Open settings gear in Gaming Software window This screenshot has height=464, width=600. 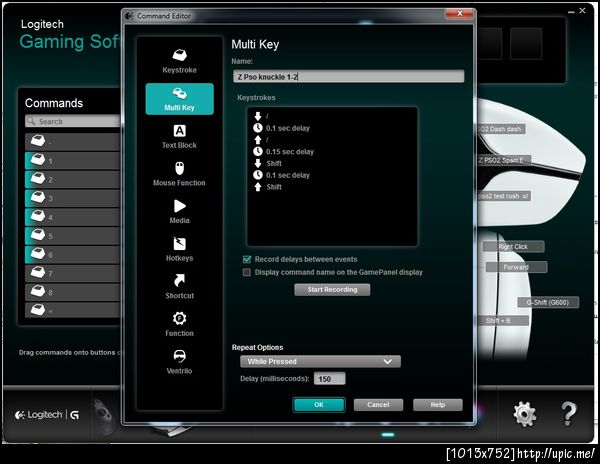pos(524,414)
